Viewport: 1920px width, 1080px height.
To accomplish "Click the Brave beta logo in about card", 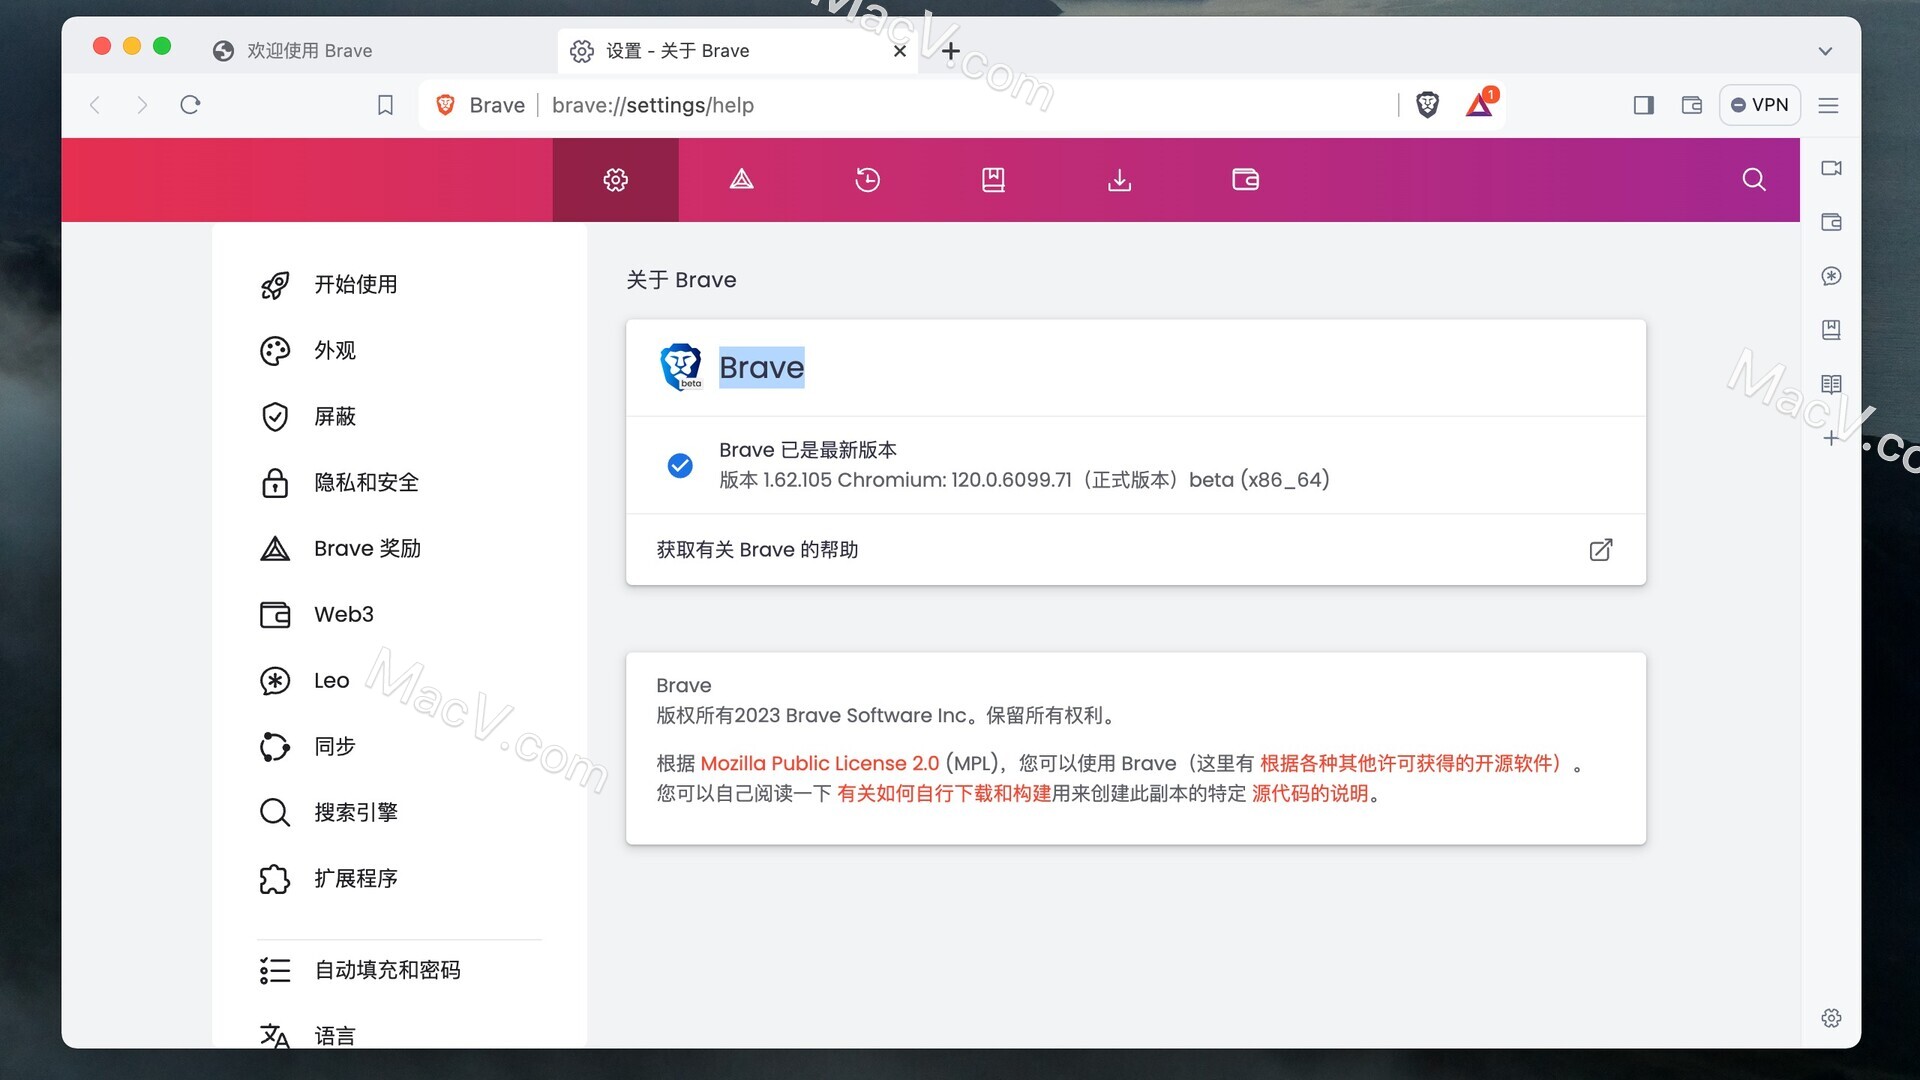I will point(681,367).
